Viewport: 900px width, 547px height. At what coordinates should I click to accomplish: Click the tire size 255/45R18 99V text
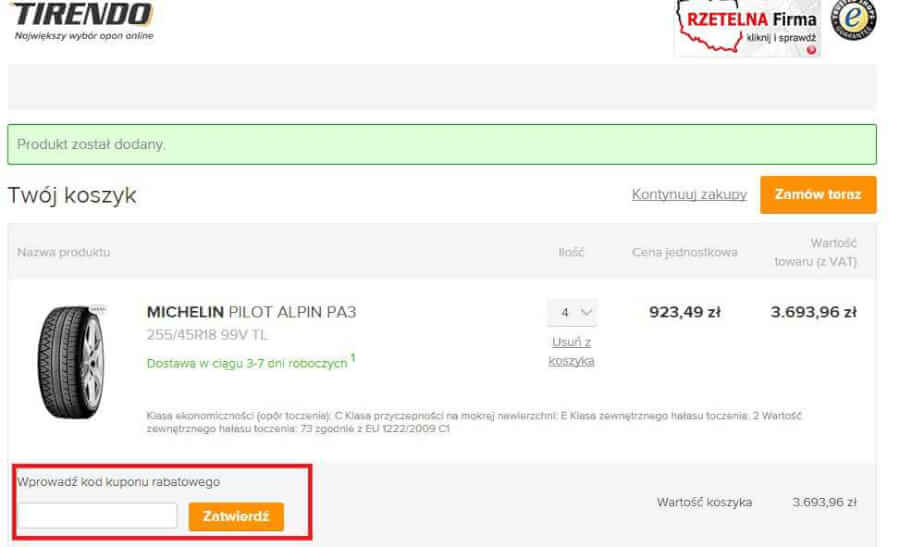click(x=207, y=335)
